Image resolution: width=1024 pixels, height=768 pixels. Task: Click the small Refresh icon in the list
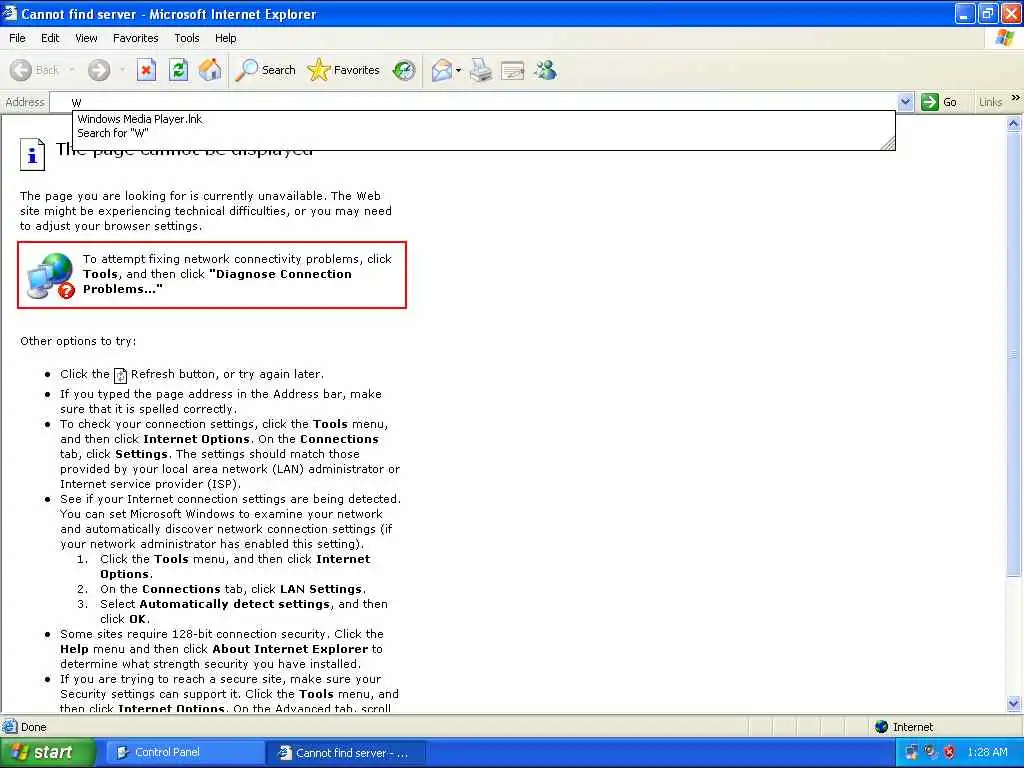point(120,376)
